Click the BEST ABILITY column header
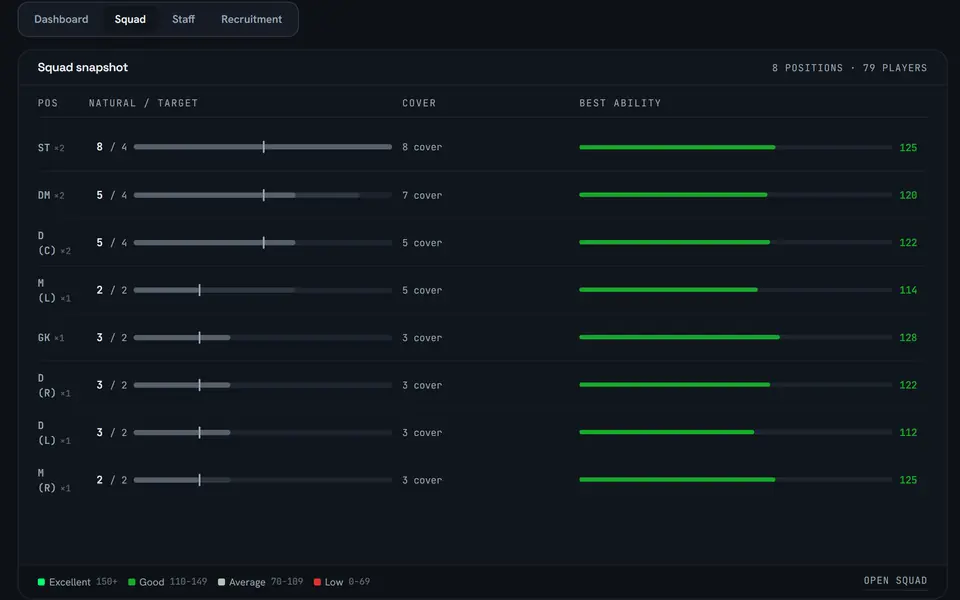 (620, 103)
